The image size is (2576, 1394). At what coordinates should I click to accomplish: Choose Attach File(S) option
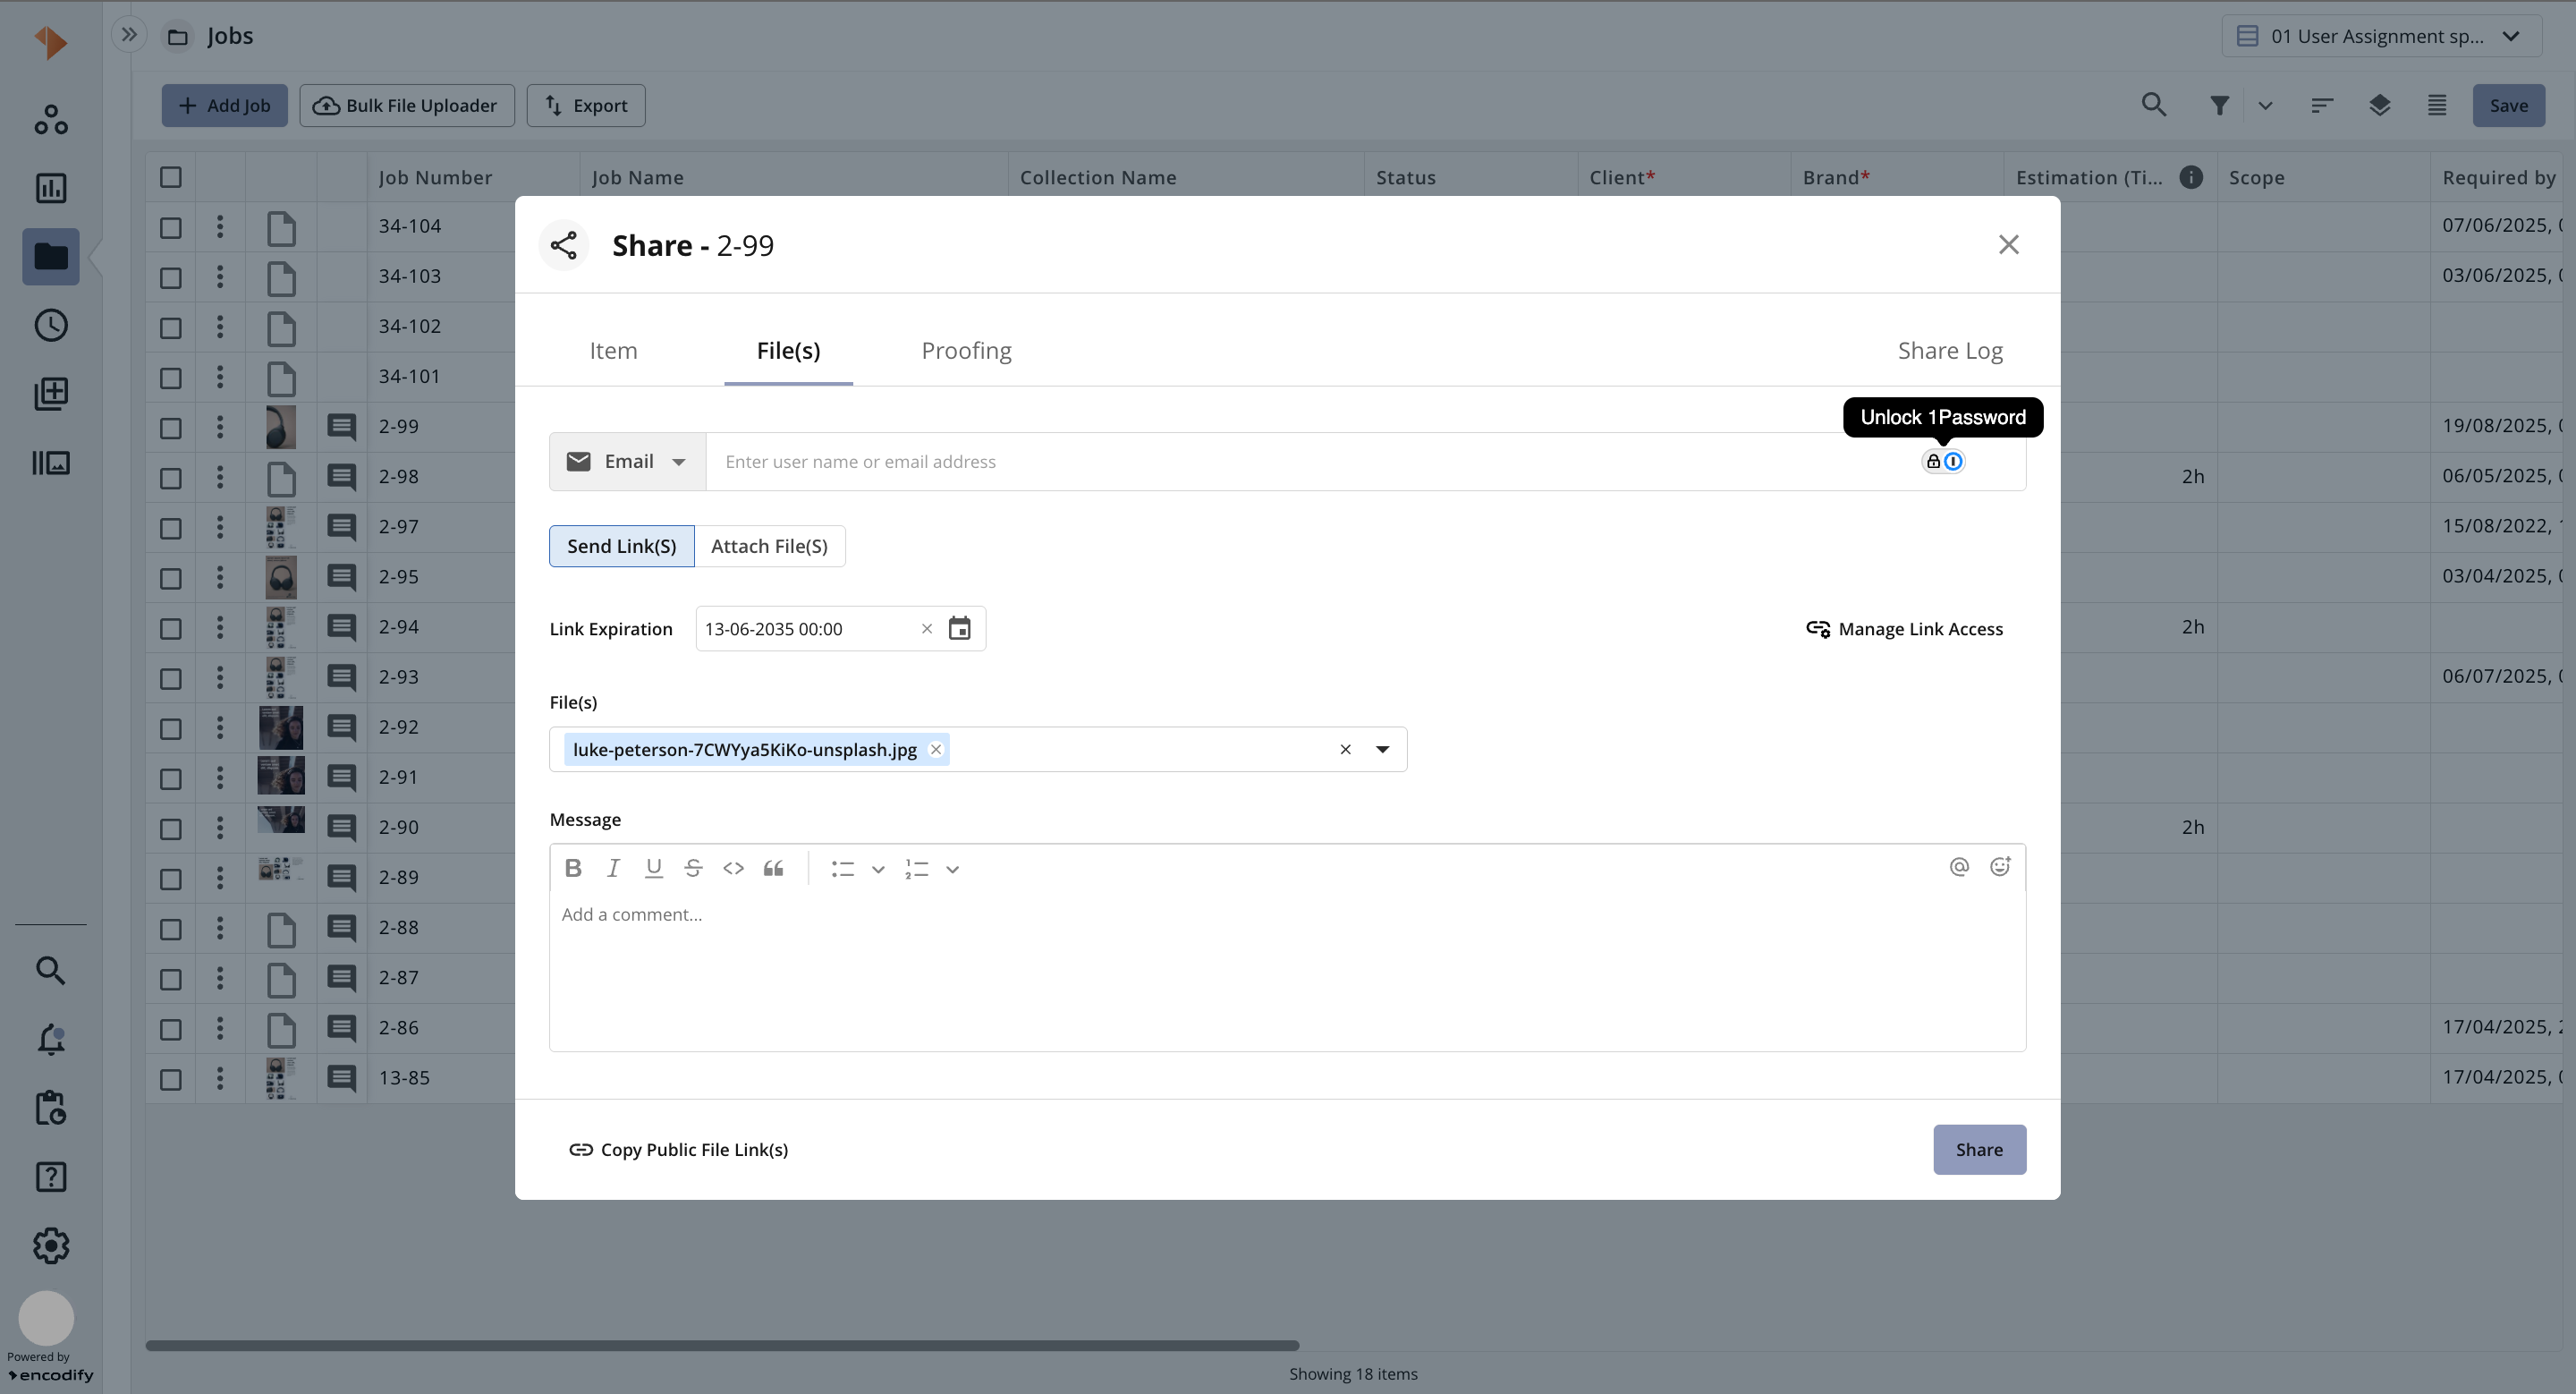tap(769, 546)
